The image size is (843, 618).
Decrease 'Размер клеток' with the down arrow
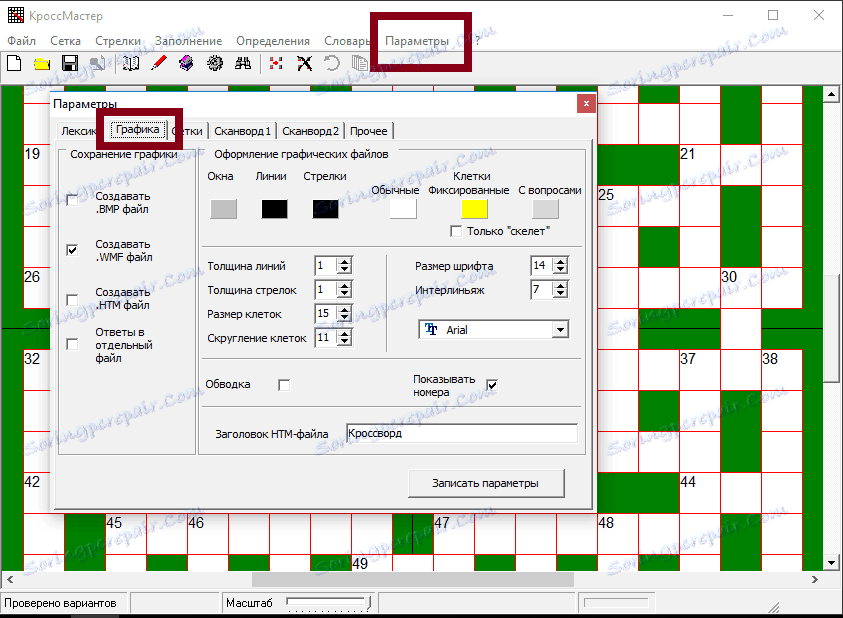pos(345,317)
